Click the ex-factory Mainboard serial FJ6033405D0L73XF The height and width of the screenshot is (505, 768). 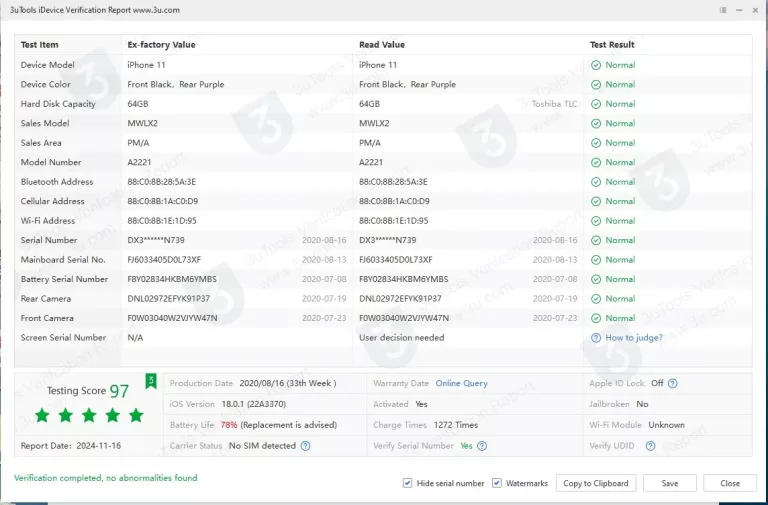164,260
